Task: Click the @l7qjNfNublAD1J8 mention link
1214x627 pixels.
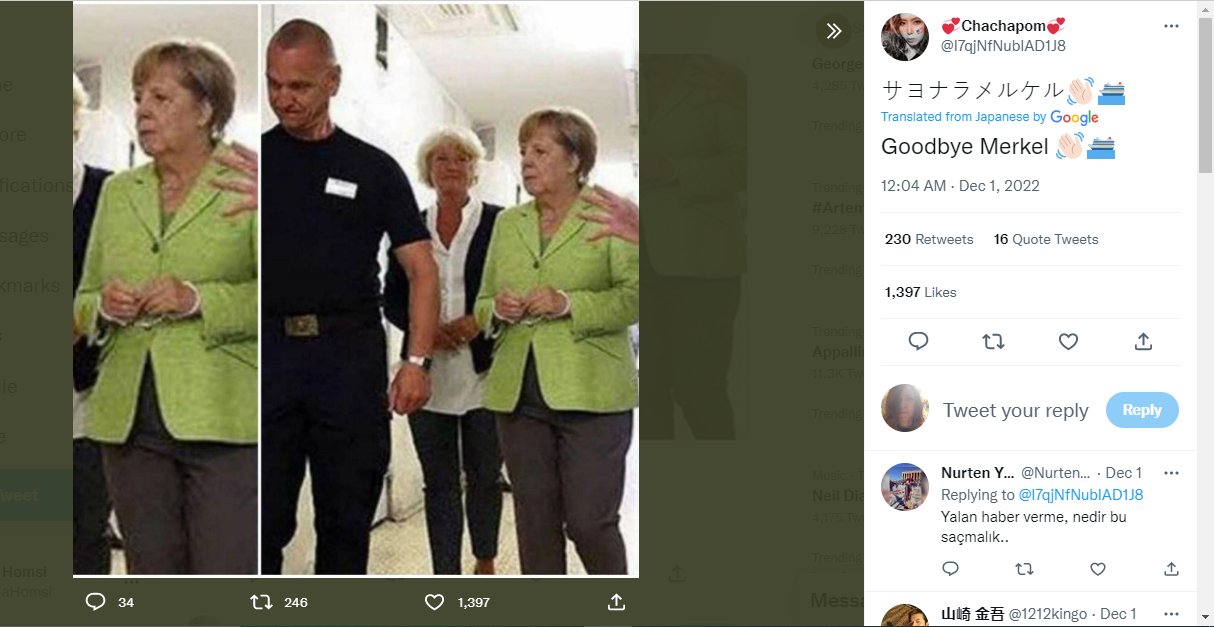Action: coord(1080,494)
